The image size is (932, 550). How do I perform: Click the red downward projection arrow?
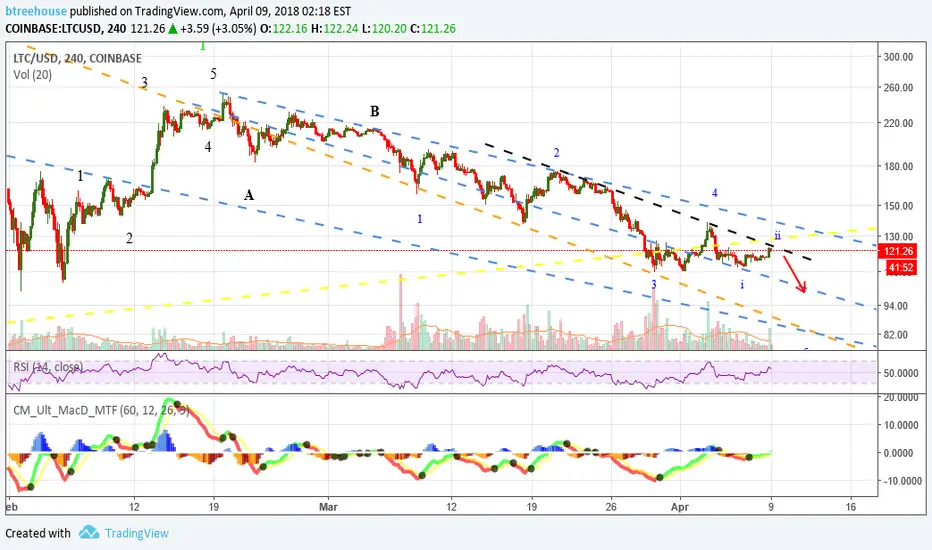pyautogui.click(x=795, y=274)
